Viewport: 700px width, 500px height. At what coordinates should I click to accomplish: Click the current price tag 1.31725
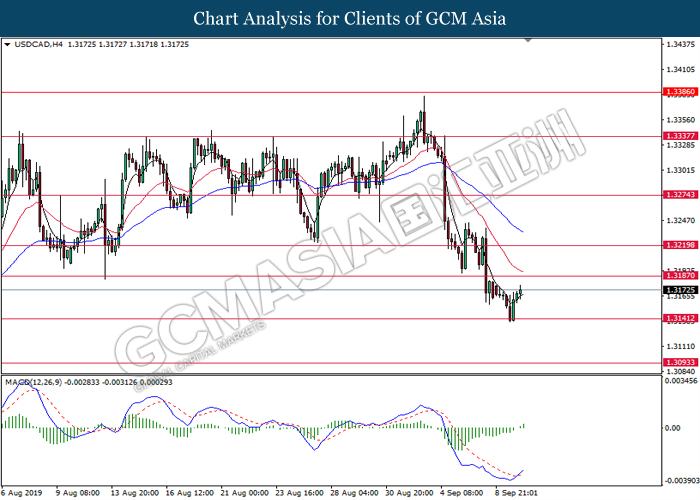click(680, 290)
